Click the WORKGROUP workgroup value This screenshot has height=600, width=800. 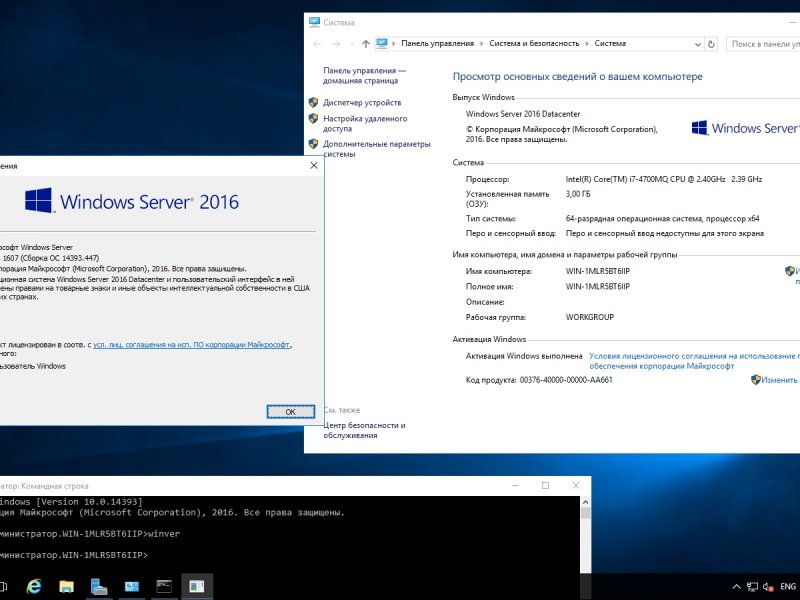589,317
